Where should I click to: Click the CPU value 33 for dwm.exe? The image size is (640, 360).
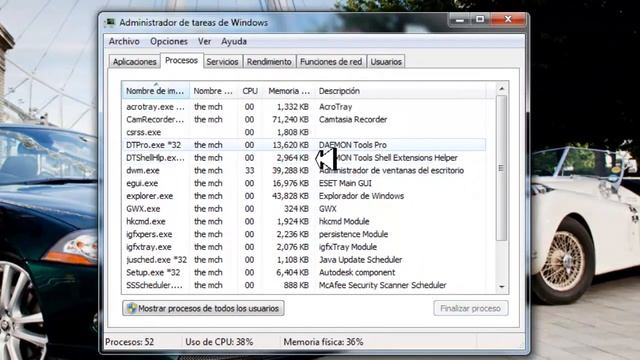[x=249, y=170]
